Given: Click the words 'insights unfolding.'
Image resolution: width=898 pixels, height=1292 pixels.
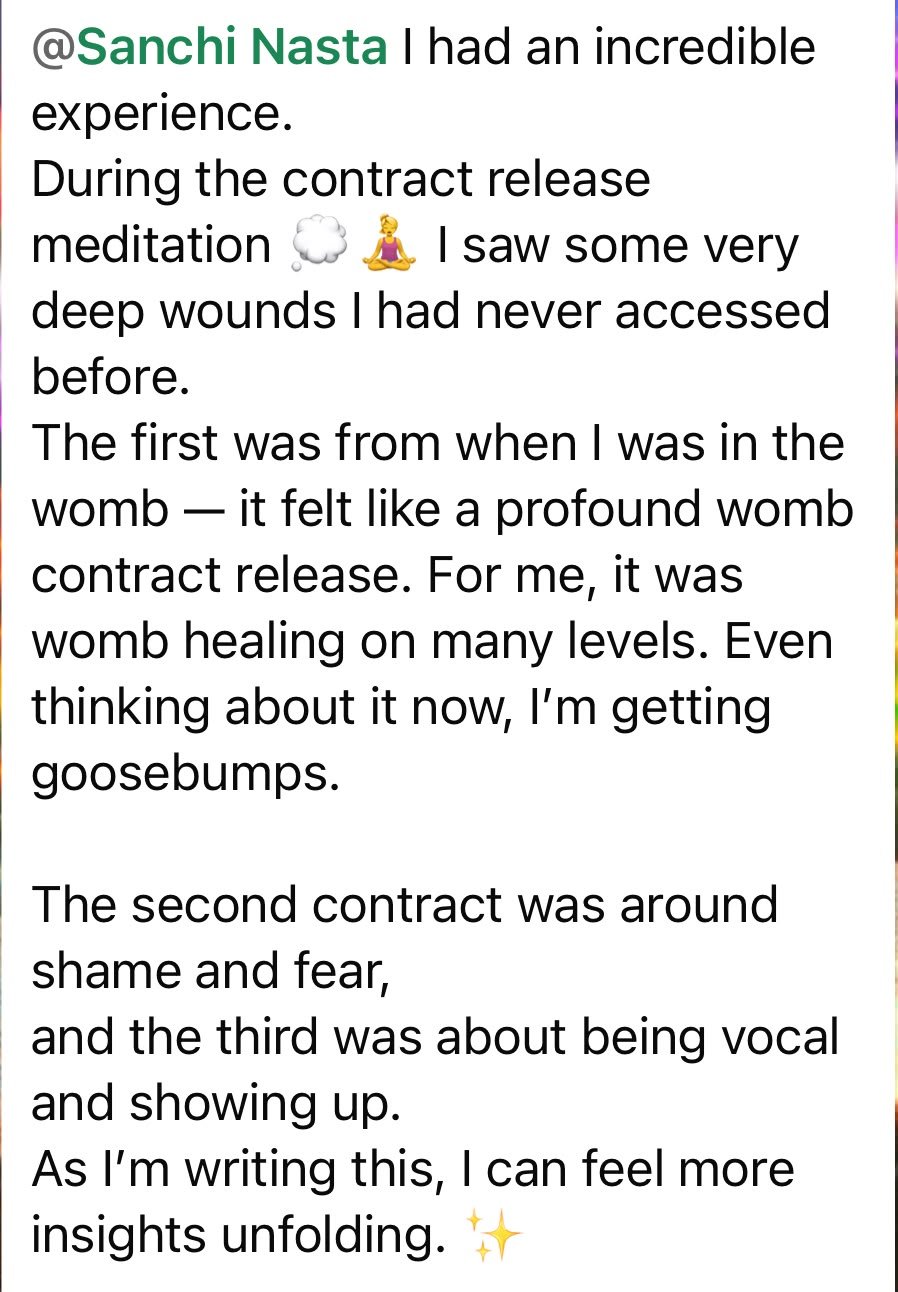Looking at the screenshot, I should pos(238,1237).
